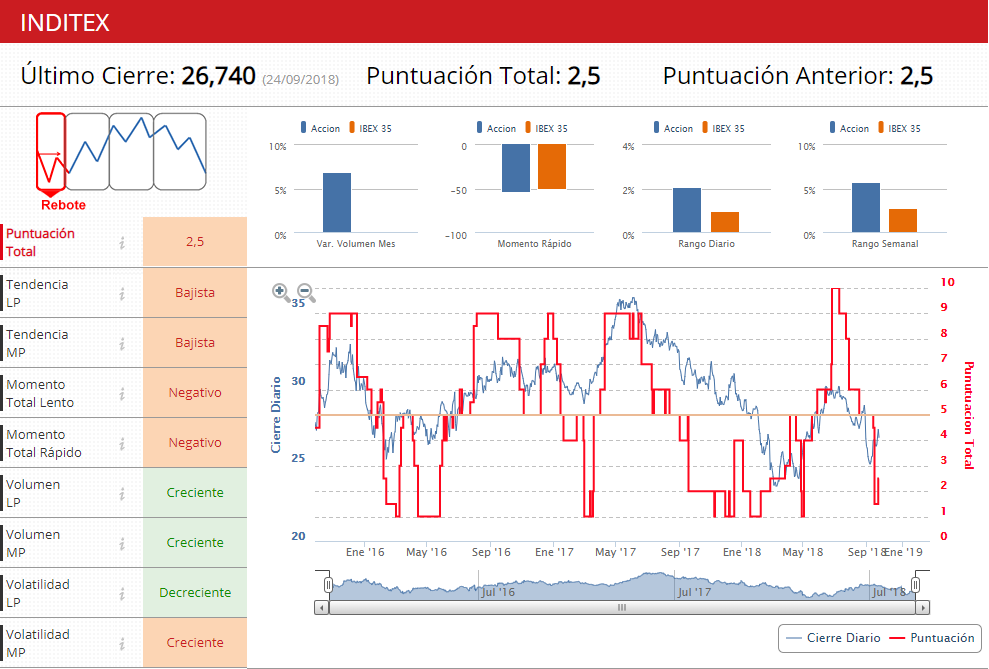The width and height of the screenshot is (989, 669).
Task: Toggle IBEX 35 in Rango Diario legend
Action: pyautogui.click(x=723, y=128)
